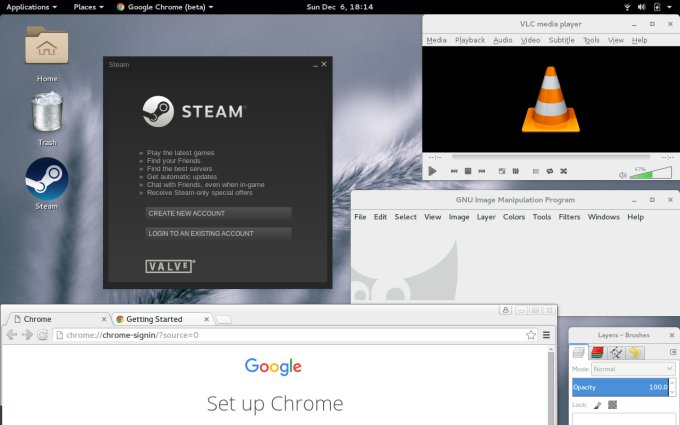680x425 pixels.
Task: Open GIMP dock tab configure menu
Action: point(673,352)
